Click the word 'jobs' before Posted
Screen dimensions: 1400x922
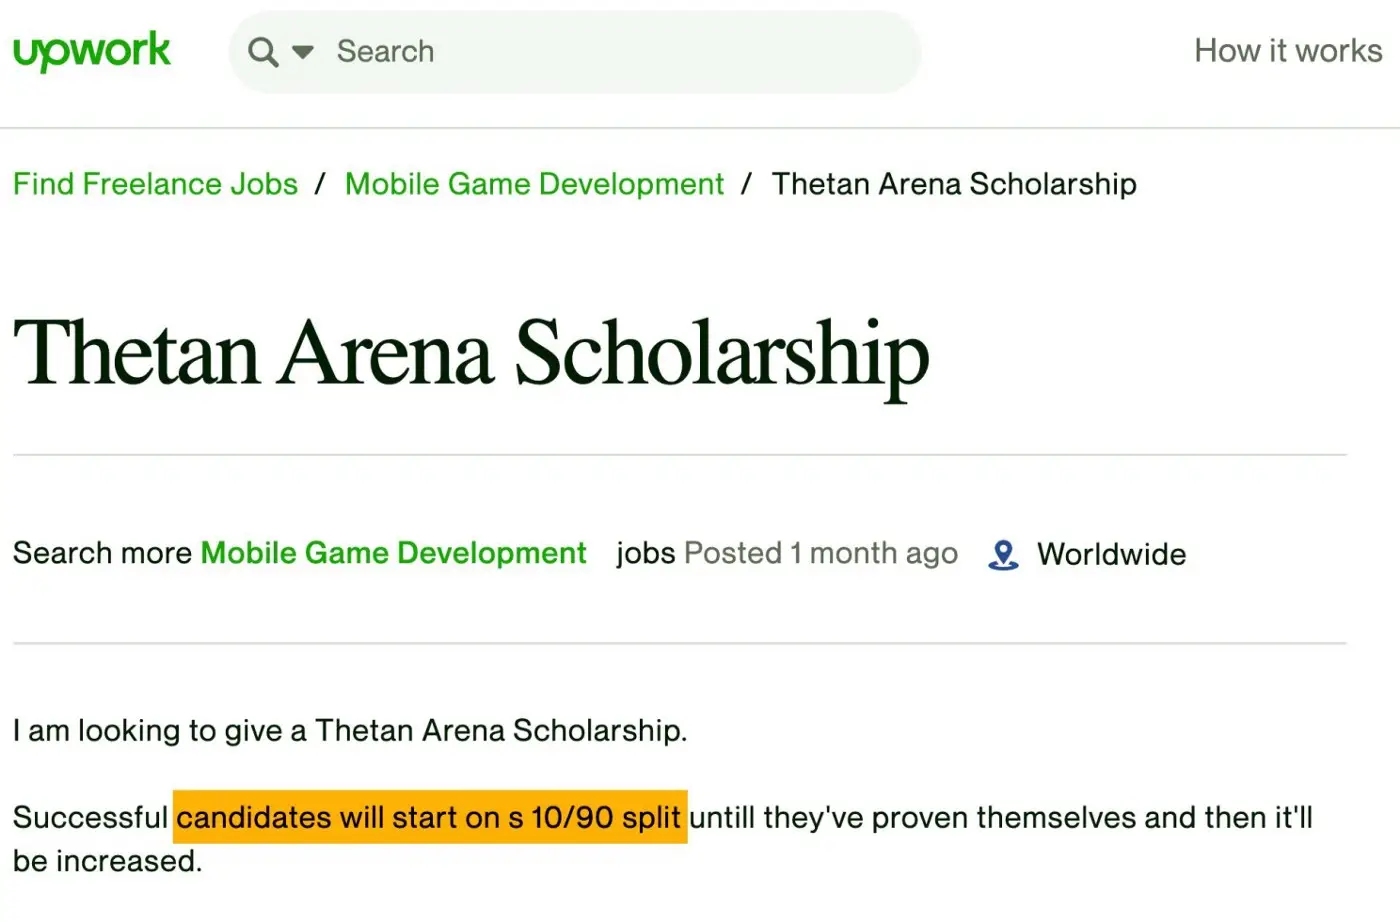pyautogui.click(x=645, y=553)
